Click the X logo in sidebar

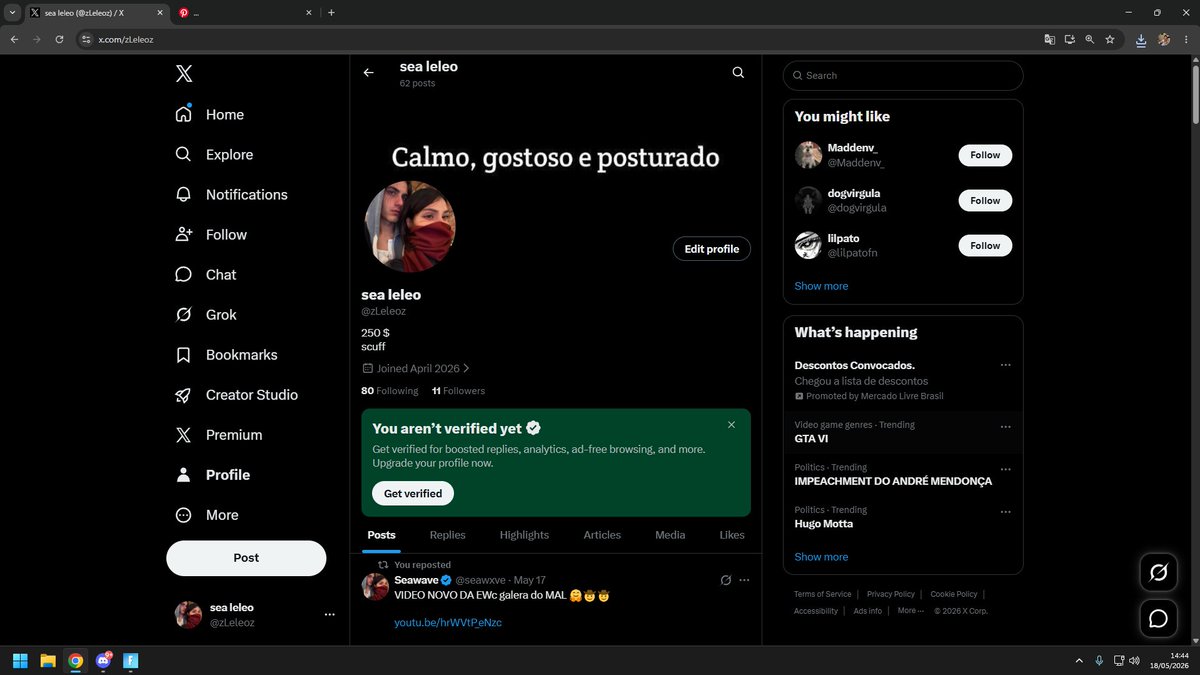pos(184,73)
